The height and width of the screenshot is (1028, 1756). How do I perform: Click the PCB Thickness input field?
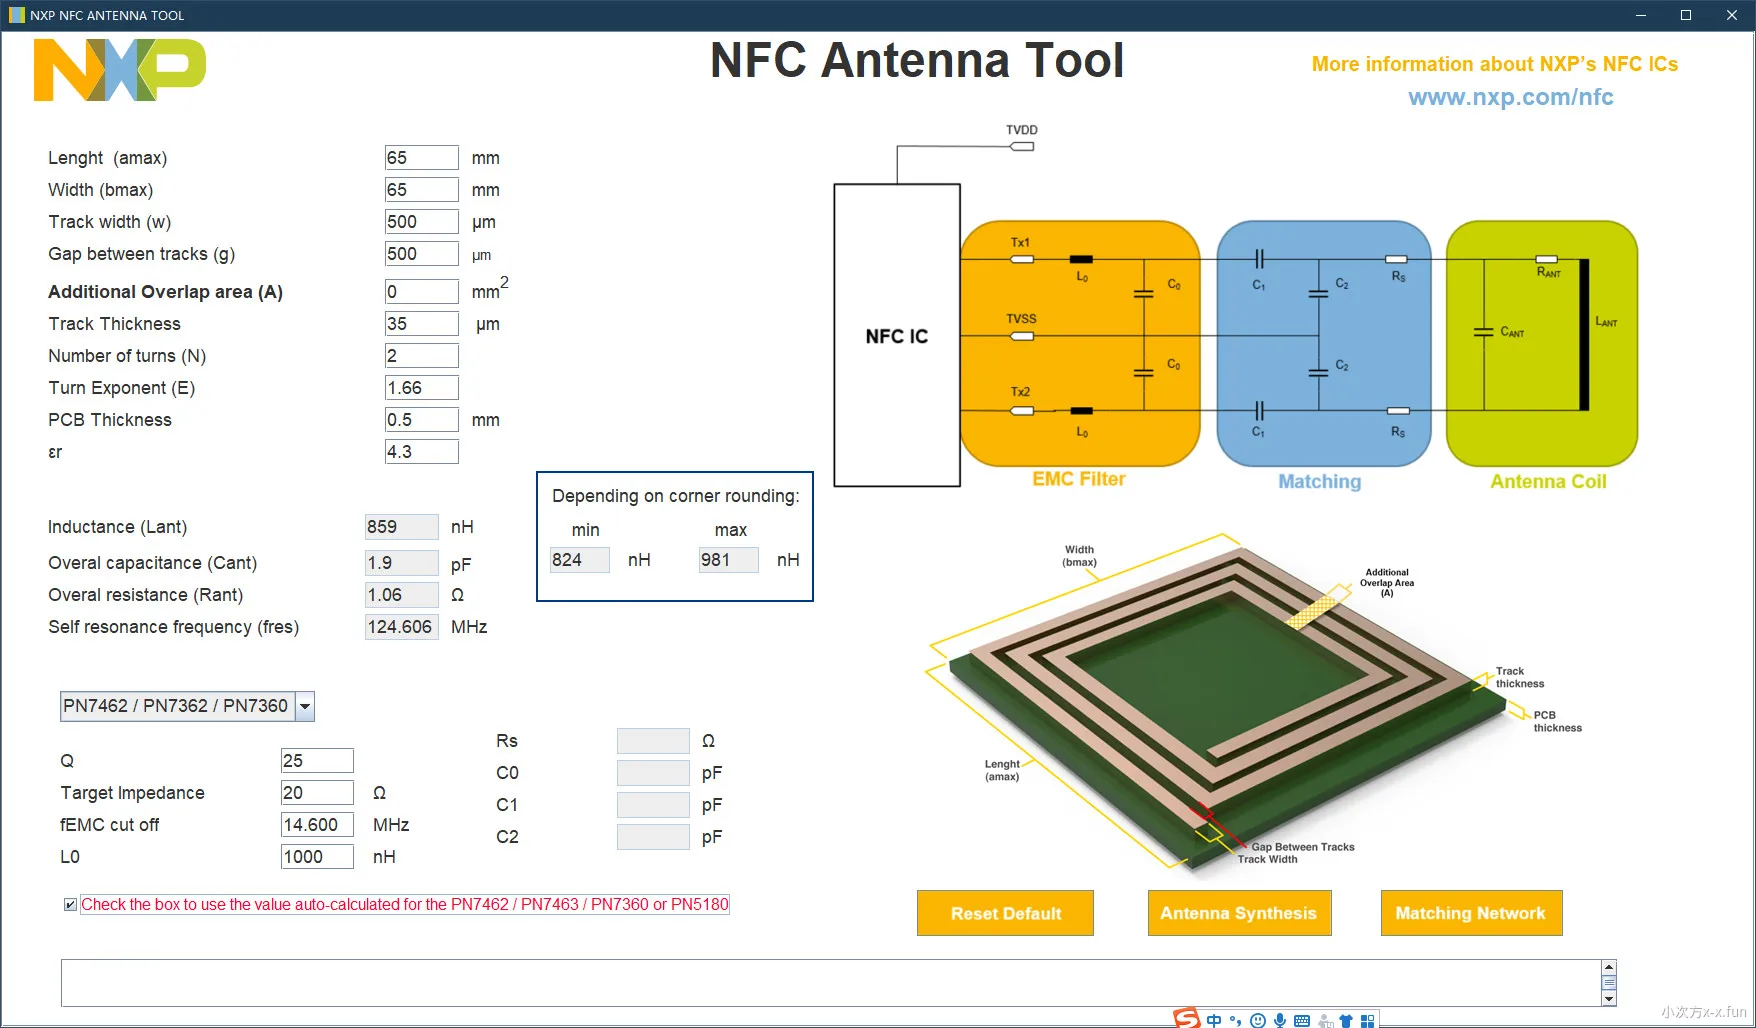(x=421, y=420)
